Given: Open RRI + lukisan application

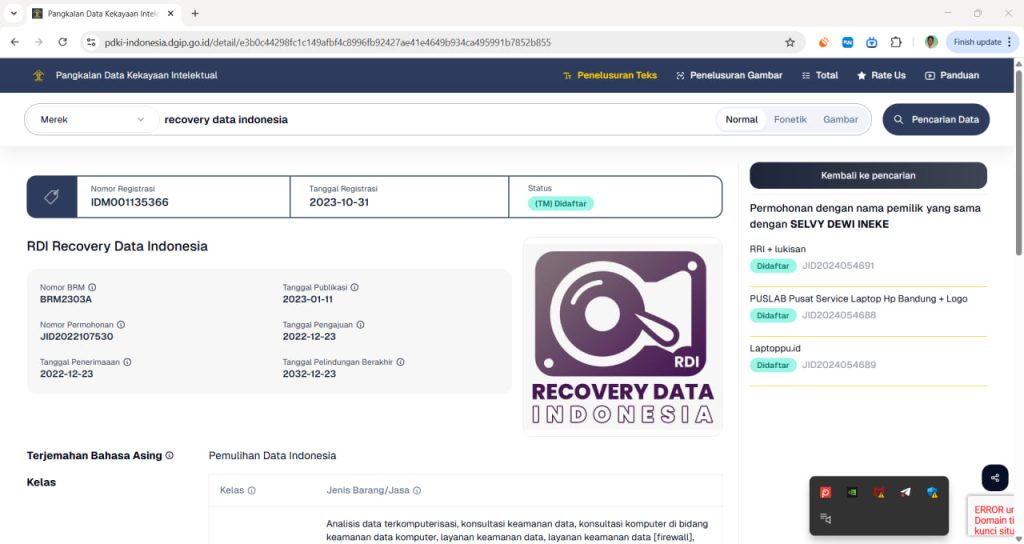Looking at the screenshot, I should pos(777,249).
